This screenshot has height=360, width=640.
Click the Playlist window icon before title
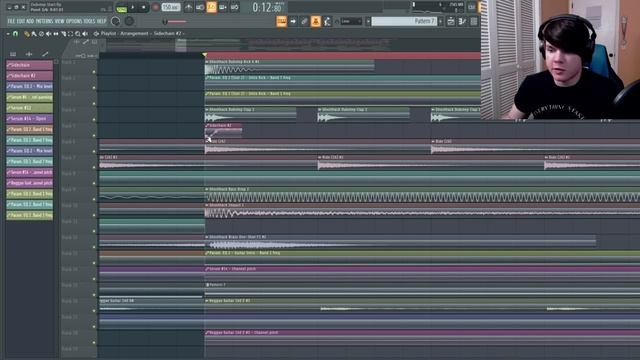tap(96, 33)
